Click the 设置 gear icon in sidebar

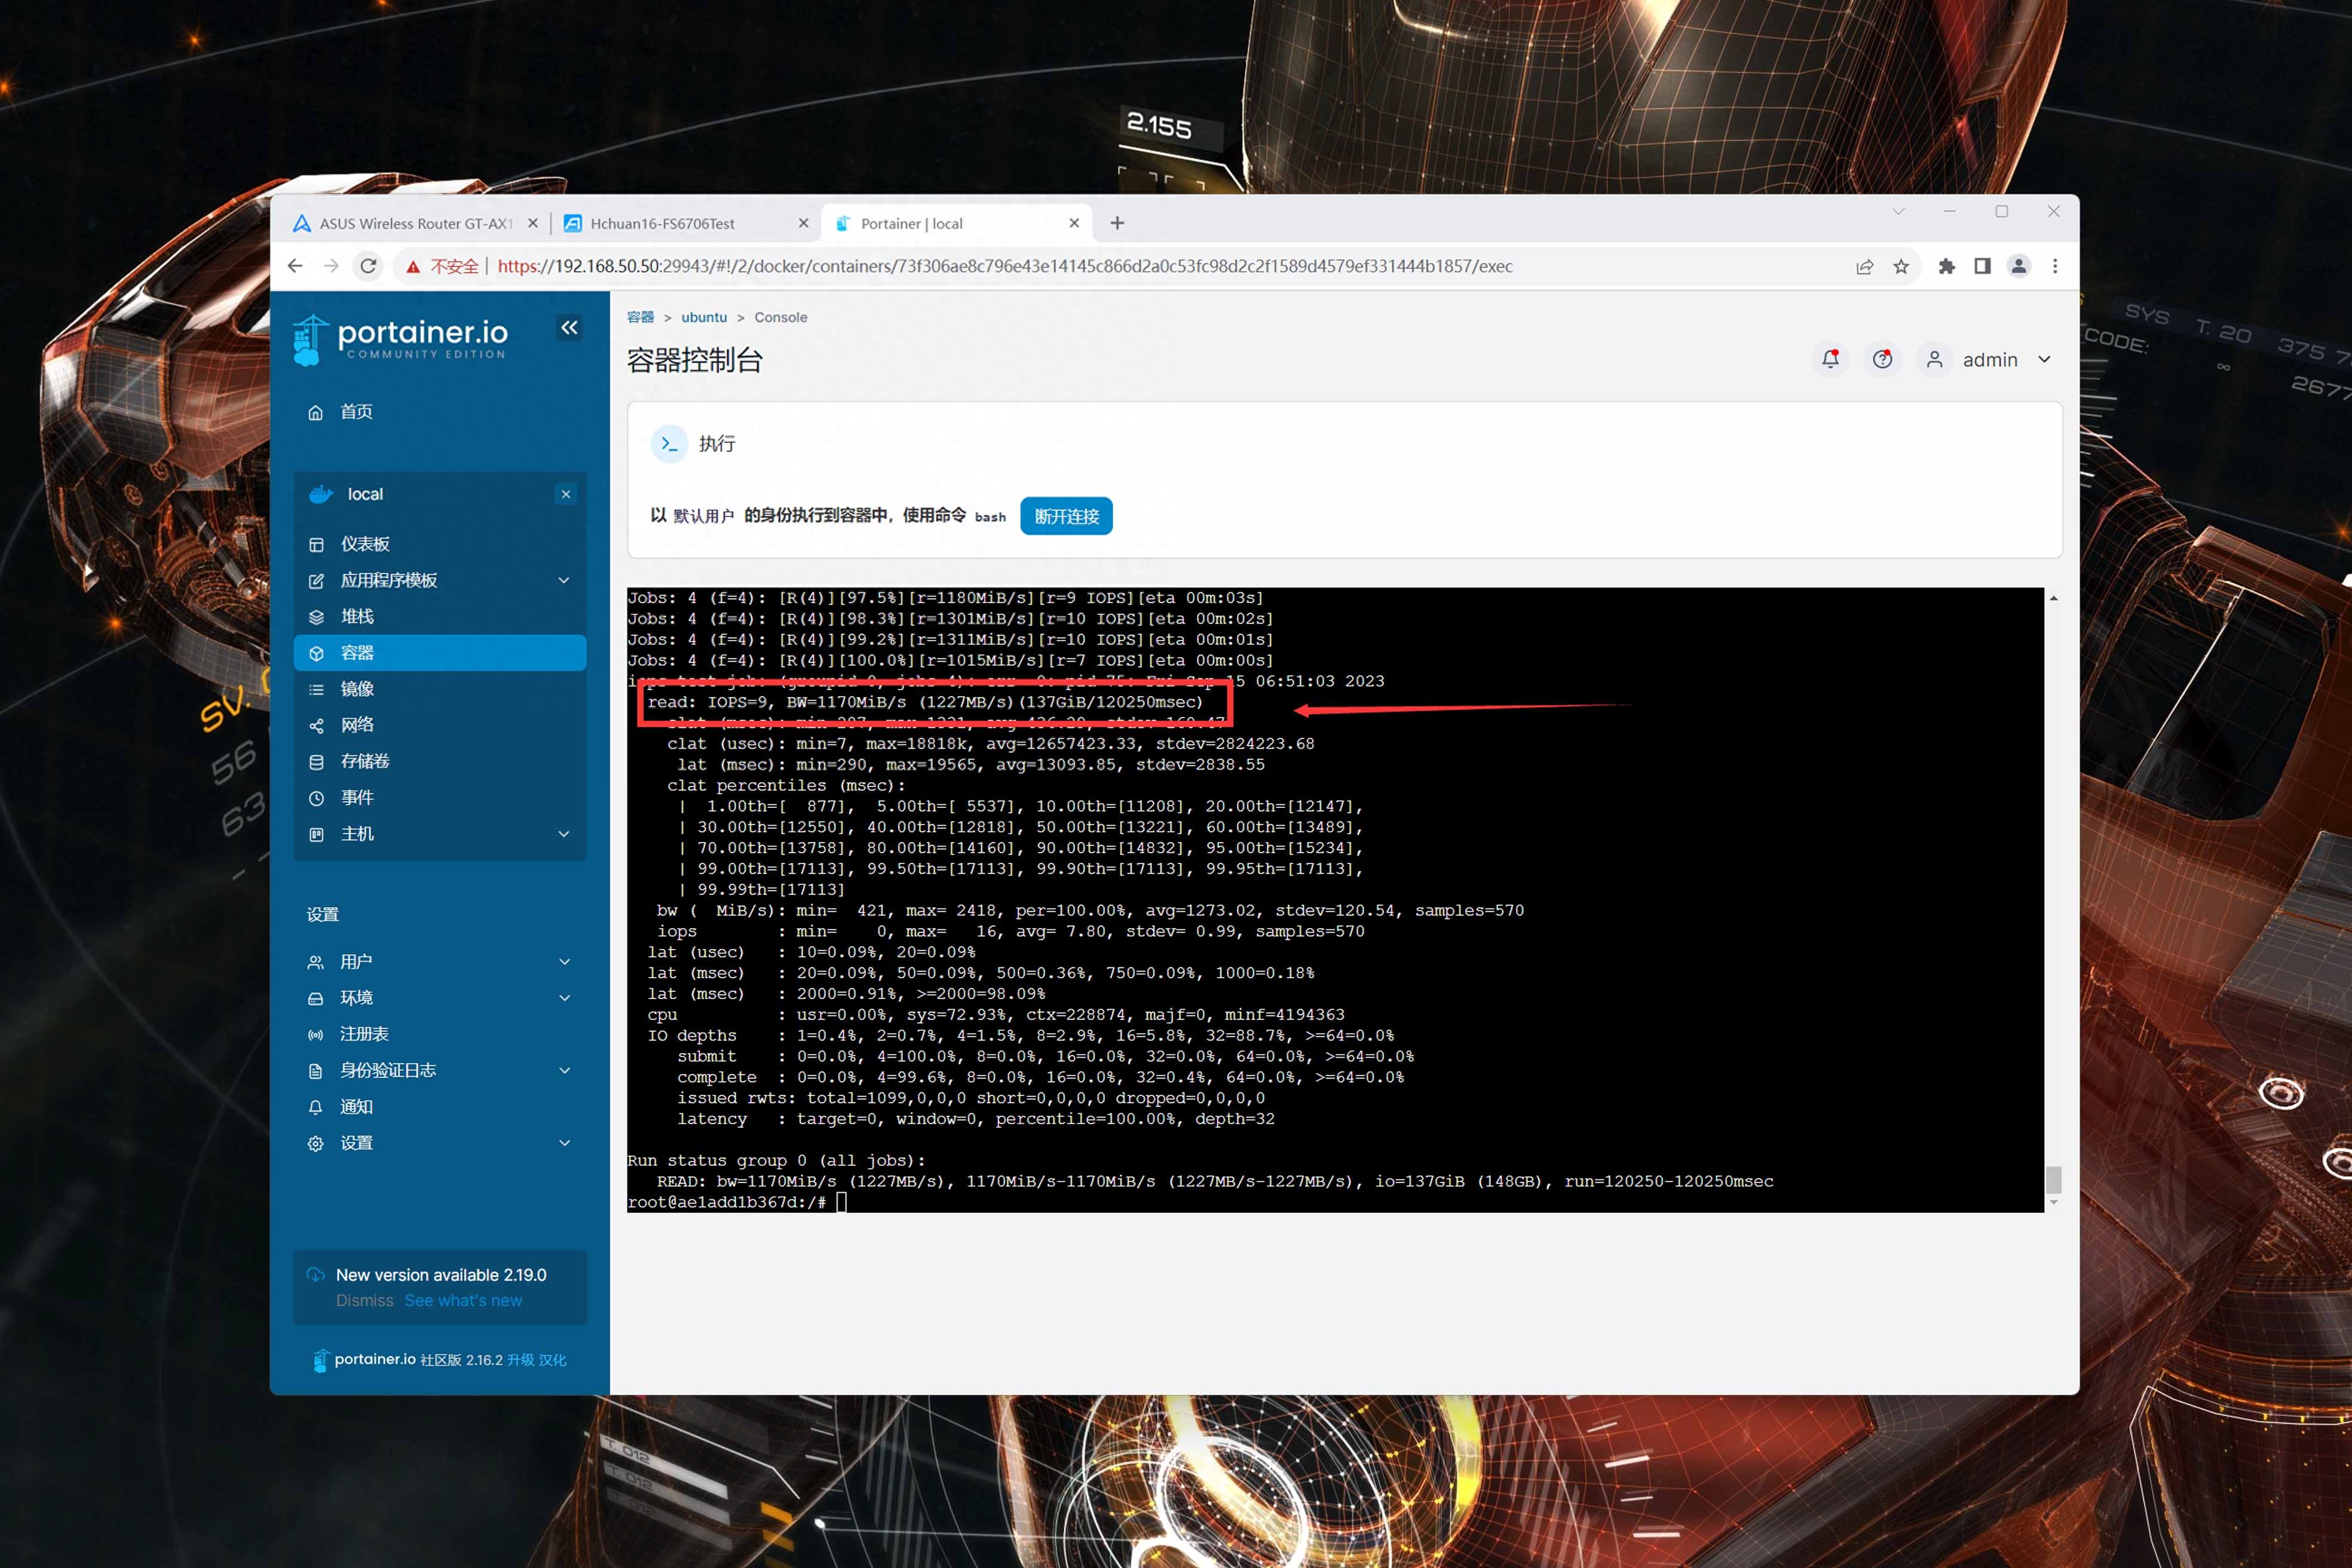315,1143
